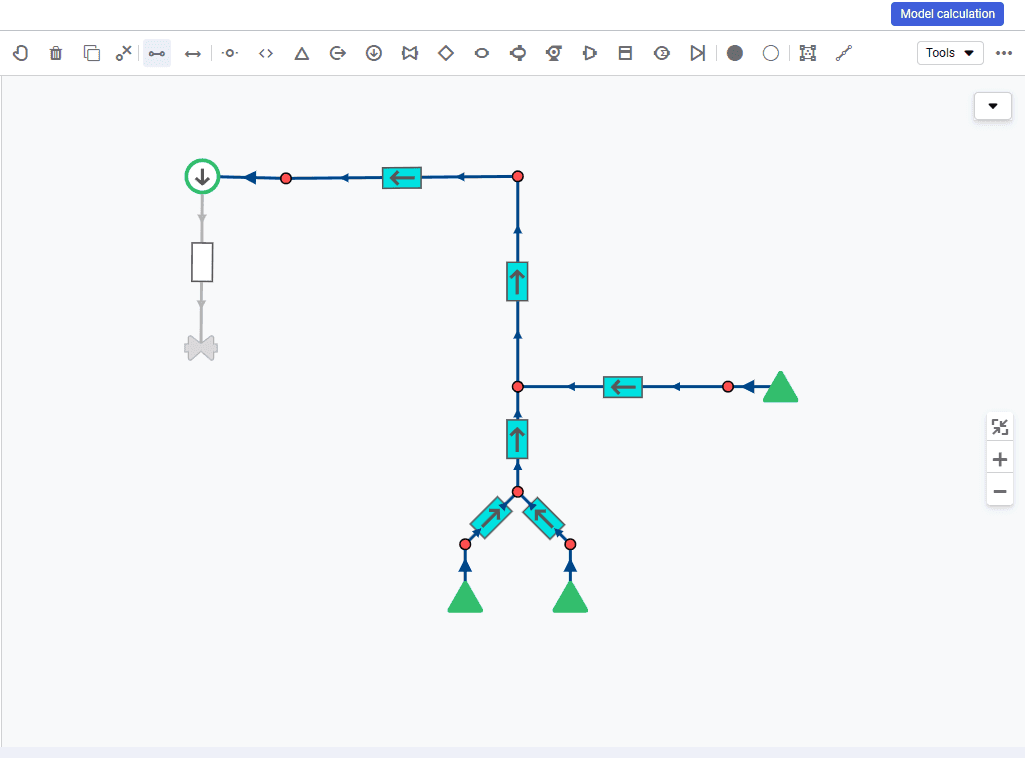This screenshot has height=758, width=1025.
Task: Click the red node nearest the sink circle
Action: pos(286,178)
